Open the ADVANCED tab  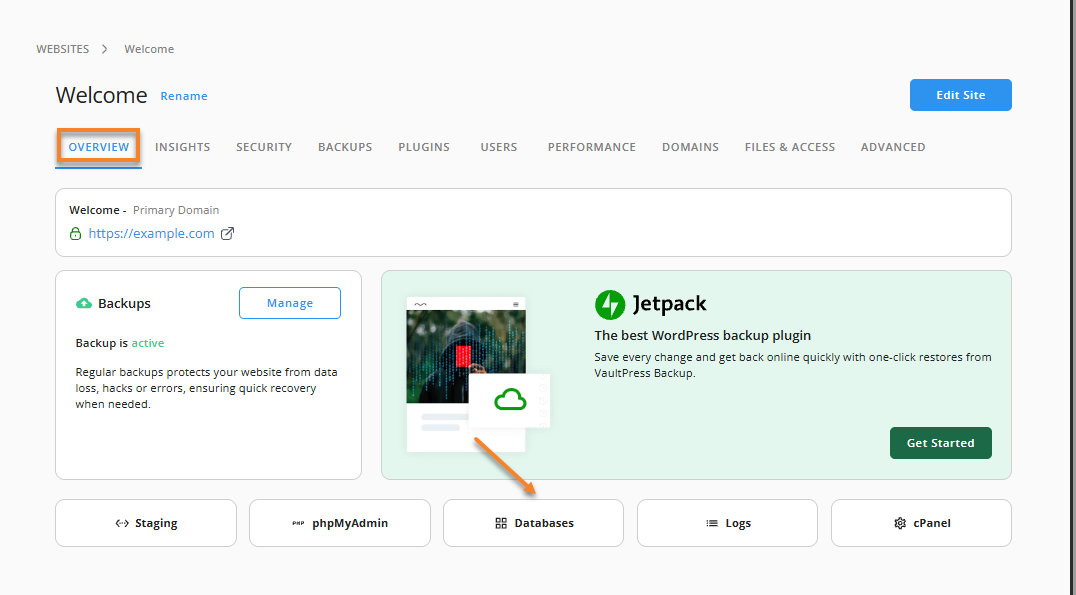[893, 147]
